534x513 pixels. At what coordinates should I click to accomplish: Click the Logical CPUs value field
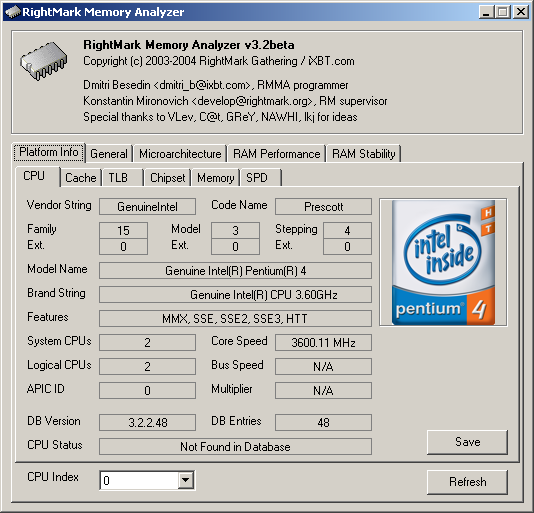pyautogui.click(x=147, y=367)
